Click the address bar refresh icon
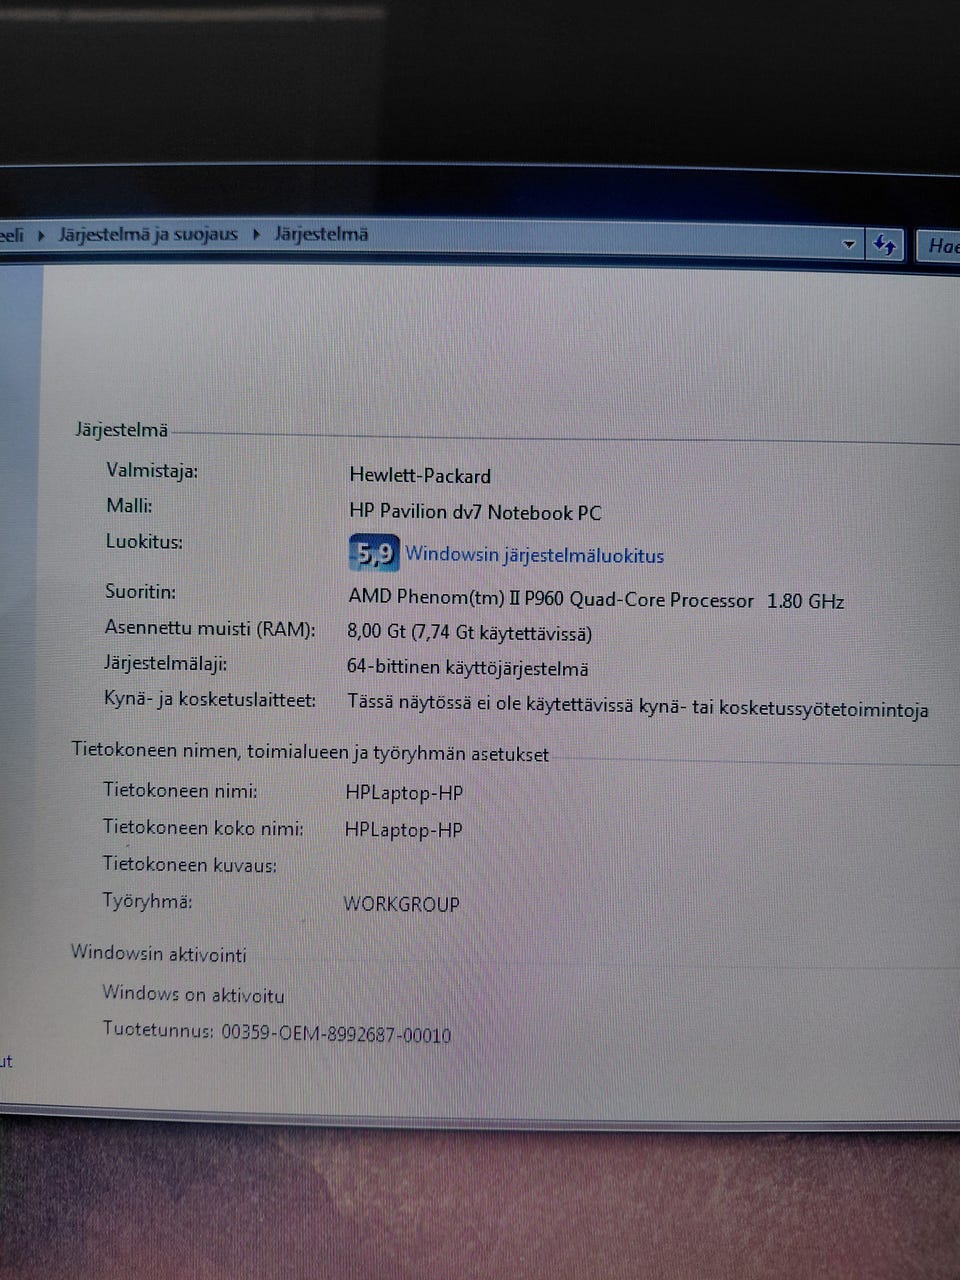Viewport: 960px width, 1280px height. [884, 245]
